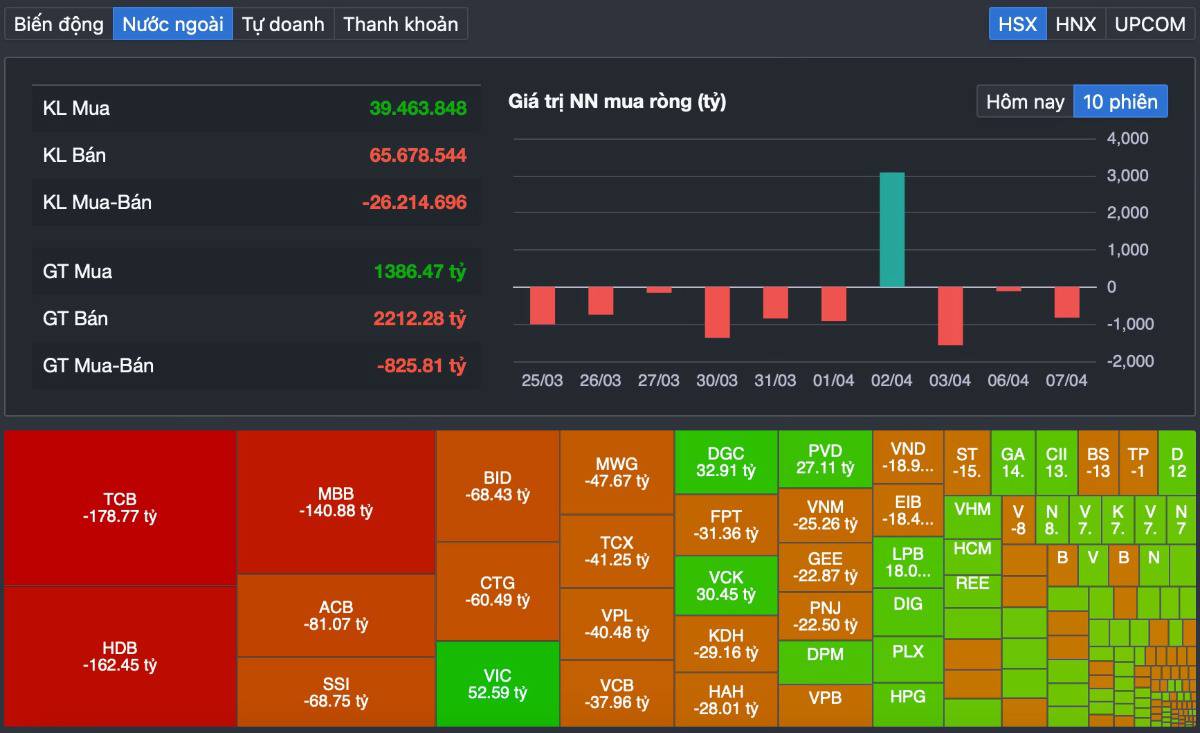Select the green DPM tile
Viewport: 1200px width, 733px height.
point(825,662)
